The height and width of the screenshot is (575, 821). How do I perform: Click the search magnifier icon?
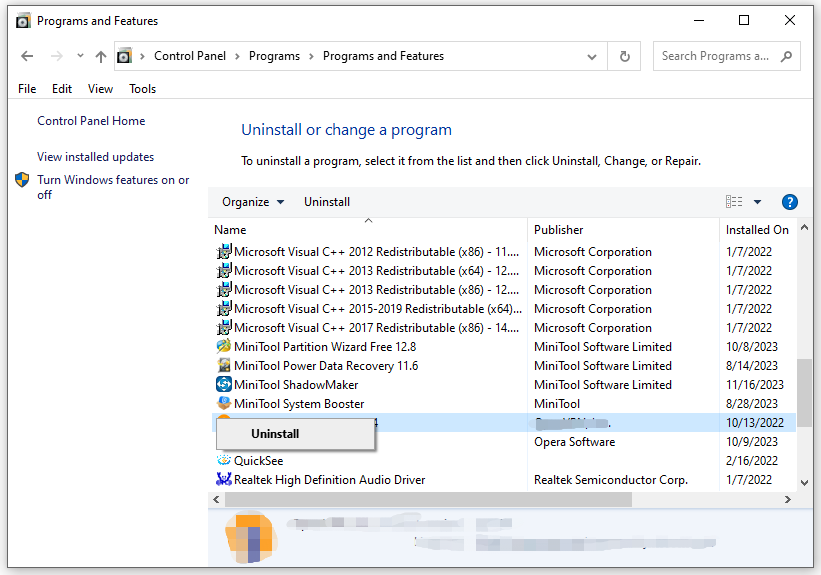point(786,56)
